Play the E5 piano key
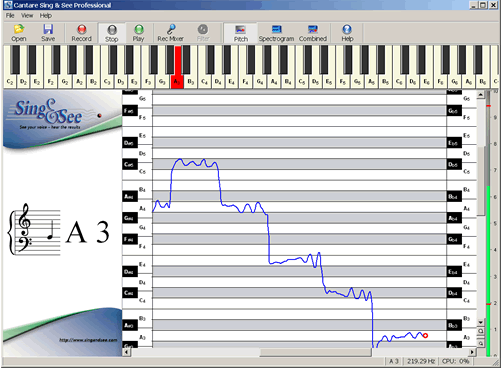This screenshot has width=501, height=368. coord(329,82)
